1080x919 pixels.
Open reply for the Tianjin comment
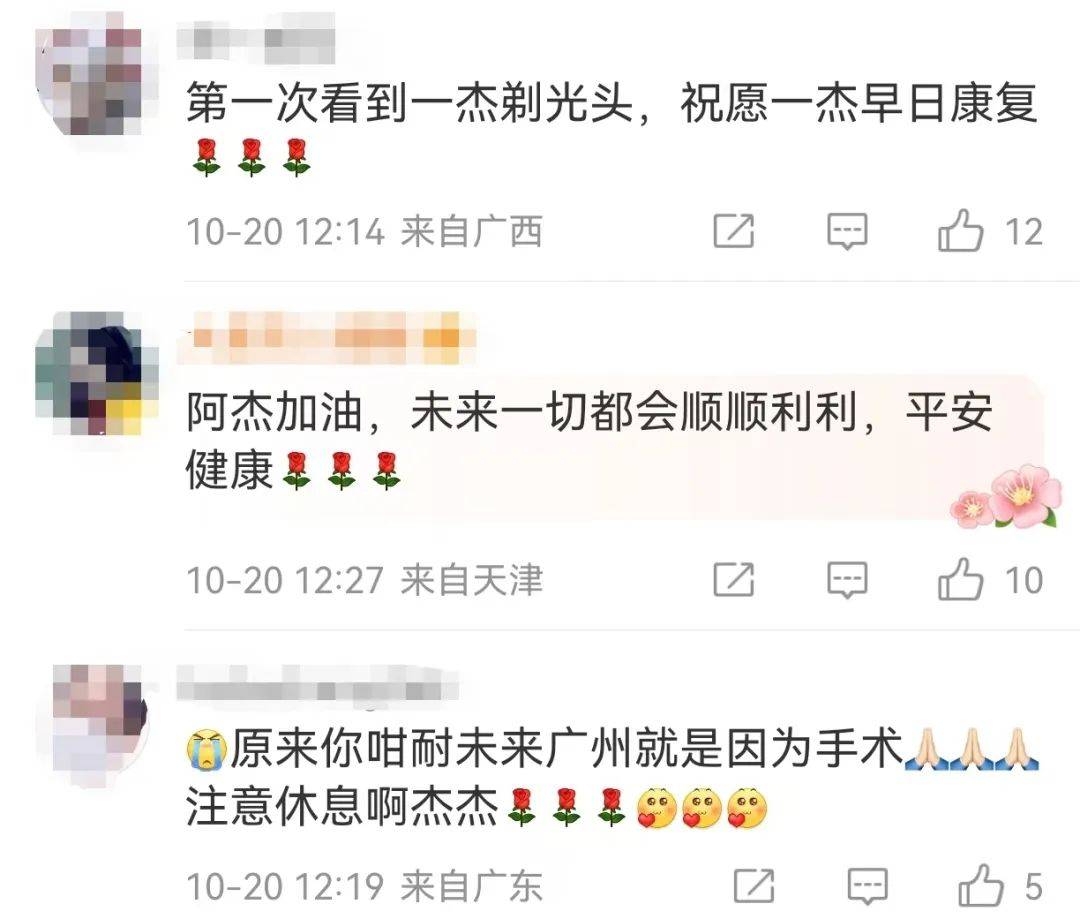click(847, 580)
